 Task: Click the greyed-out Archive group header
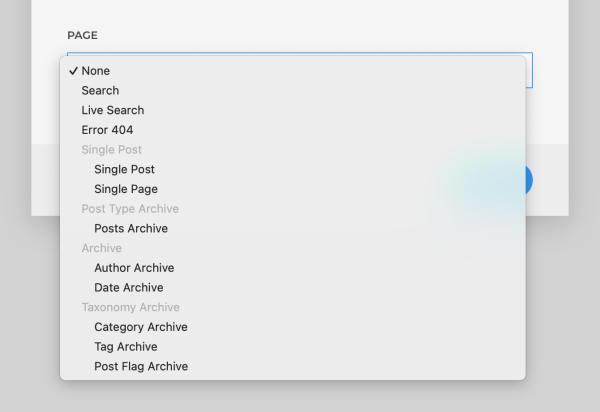(101, 248)
